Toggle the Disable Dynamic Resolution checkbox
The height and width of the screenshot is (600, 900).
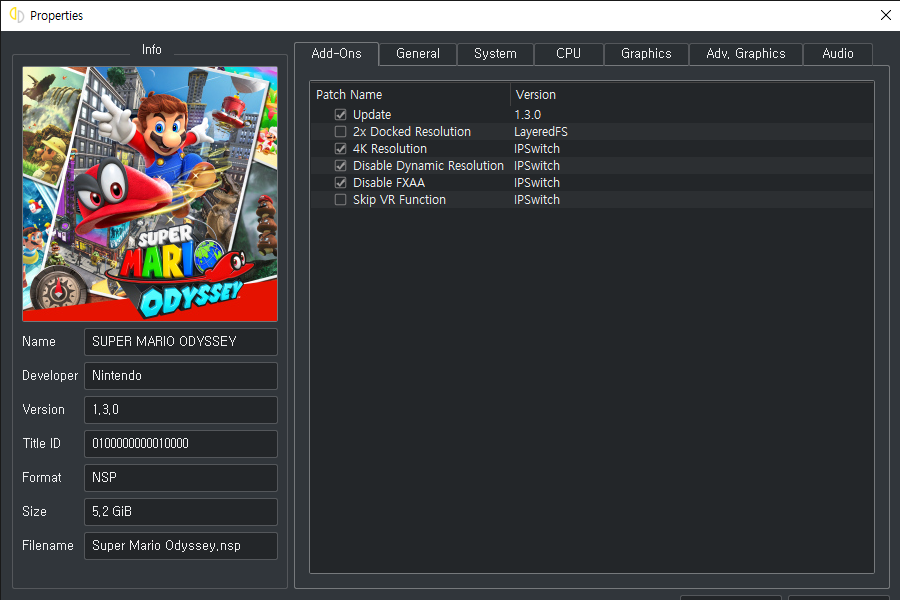[x=340, y=166]
